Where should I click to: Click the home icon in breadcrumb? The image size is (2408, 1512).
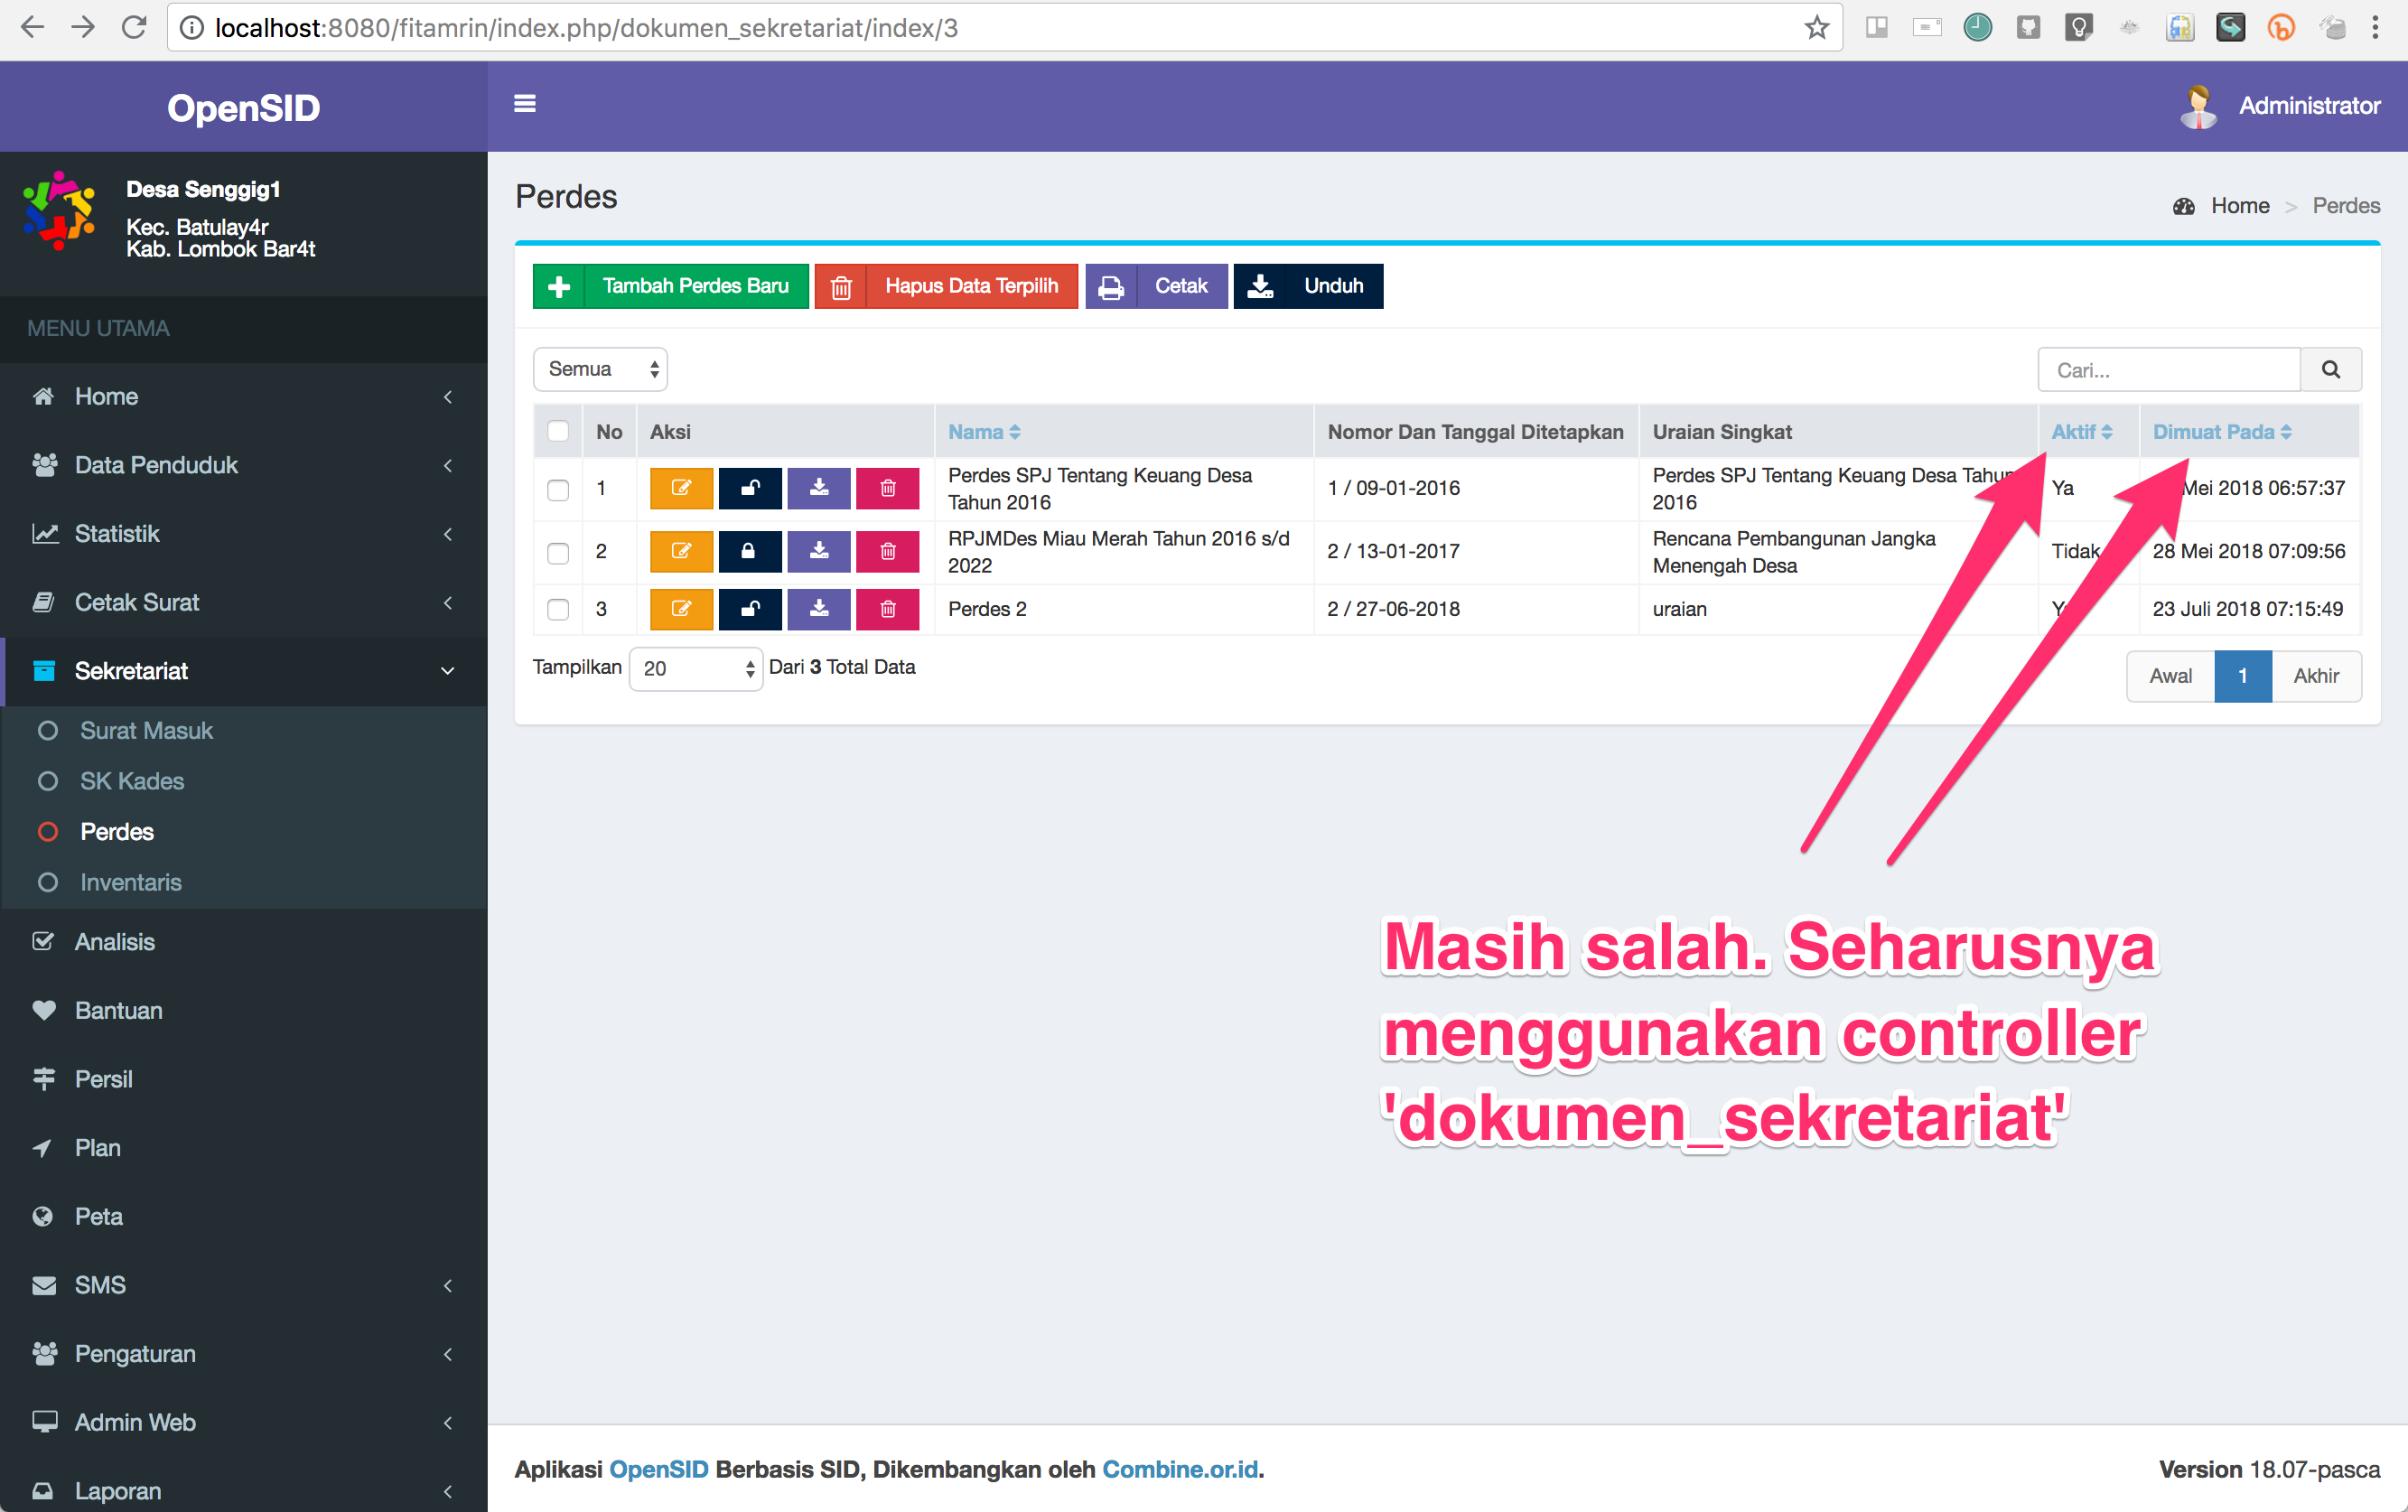(x=2183, y=205)
